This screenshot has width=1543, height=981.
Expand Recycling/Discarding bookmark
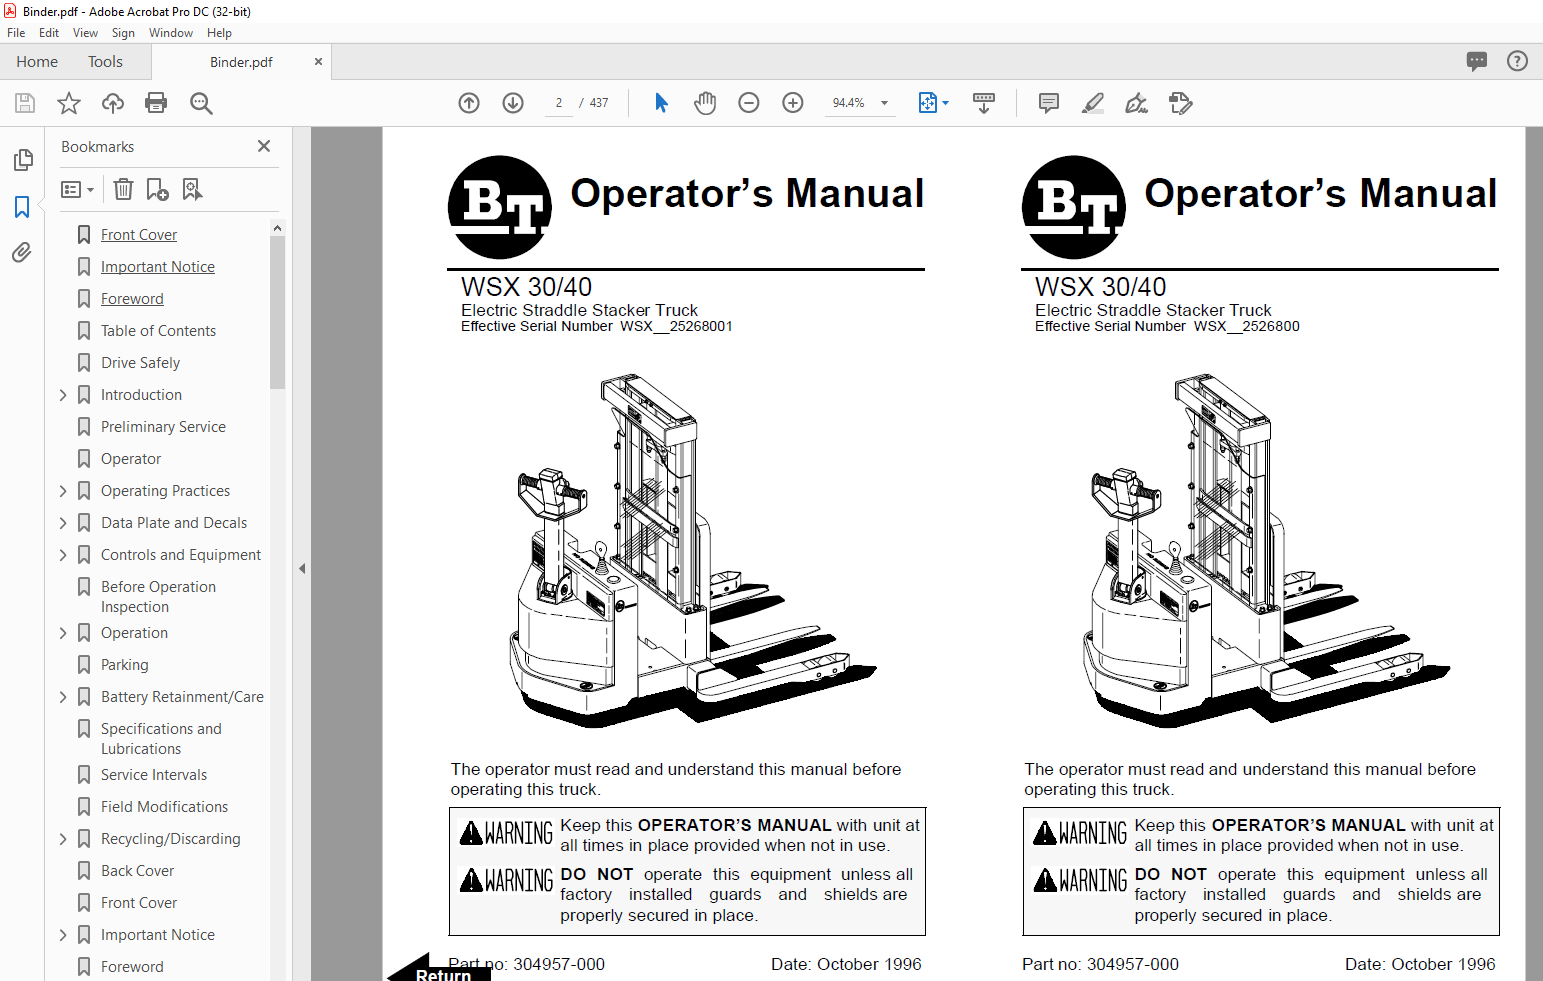point(63,839)
